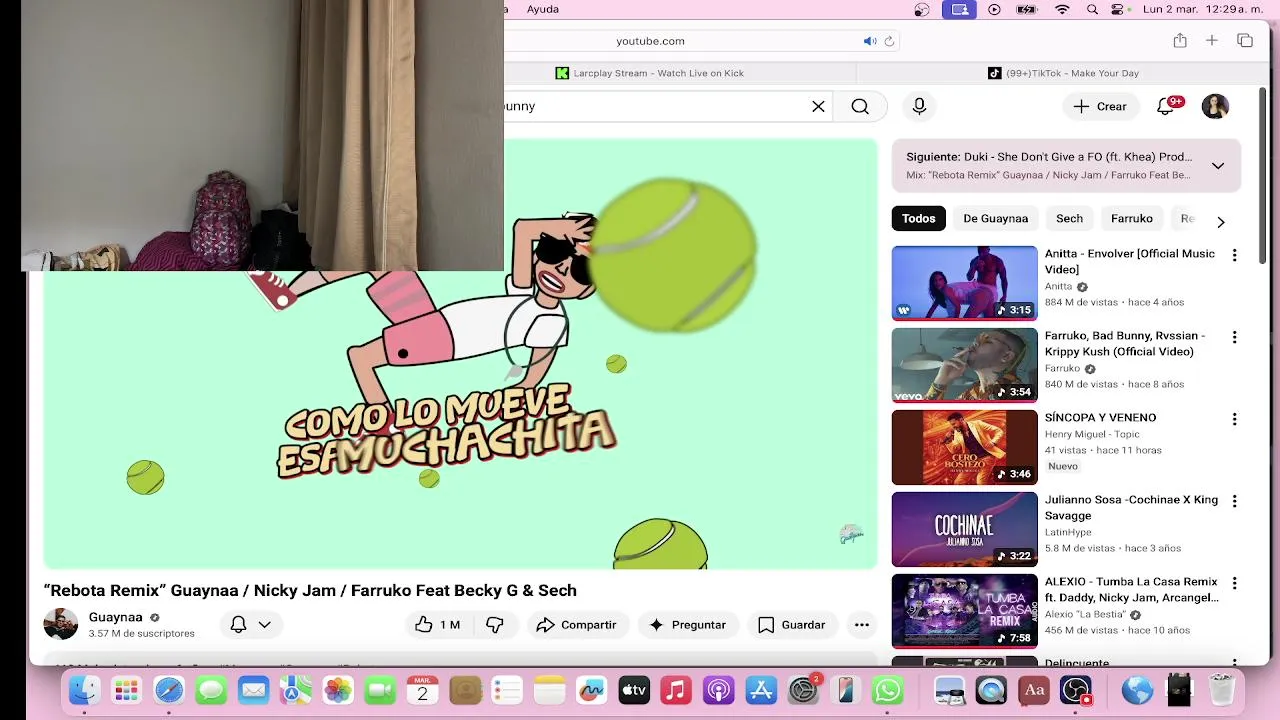Open System Settings from the Dock

click(x=804, y=690)
